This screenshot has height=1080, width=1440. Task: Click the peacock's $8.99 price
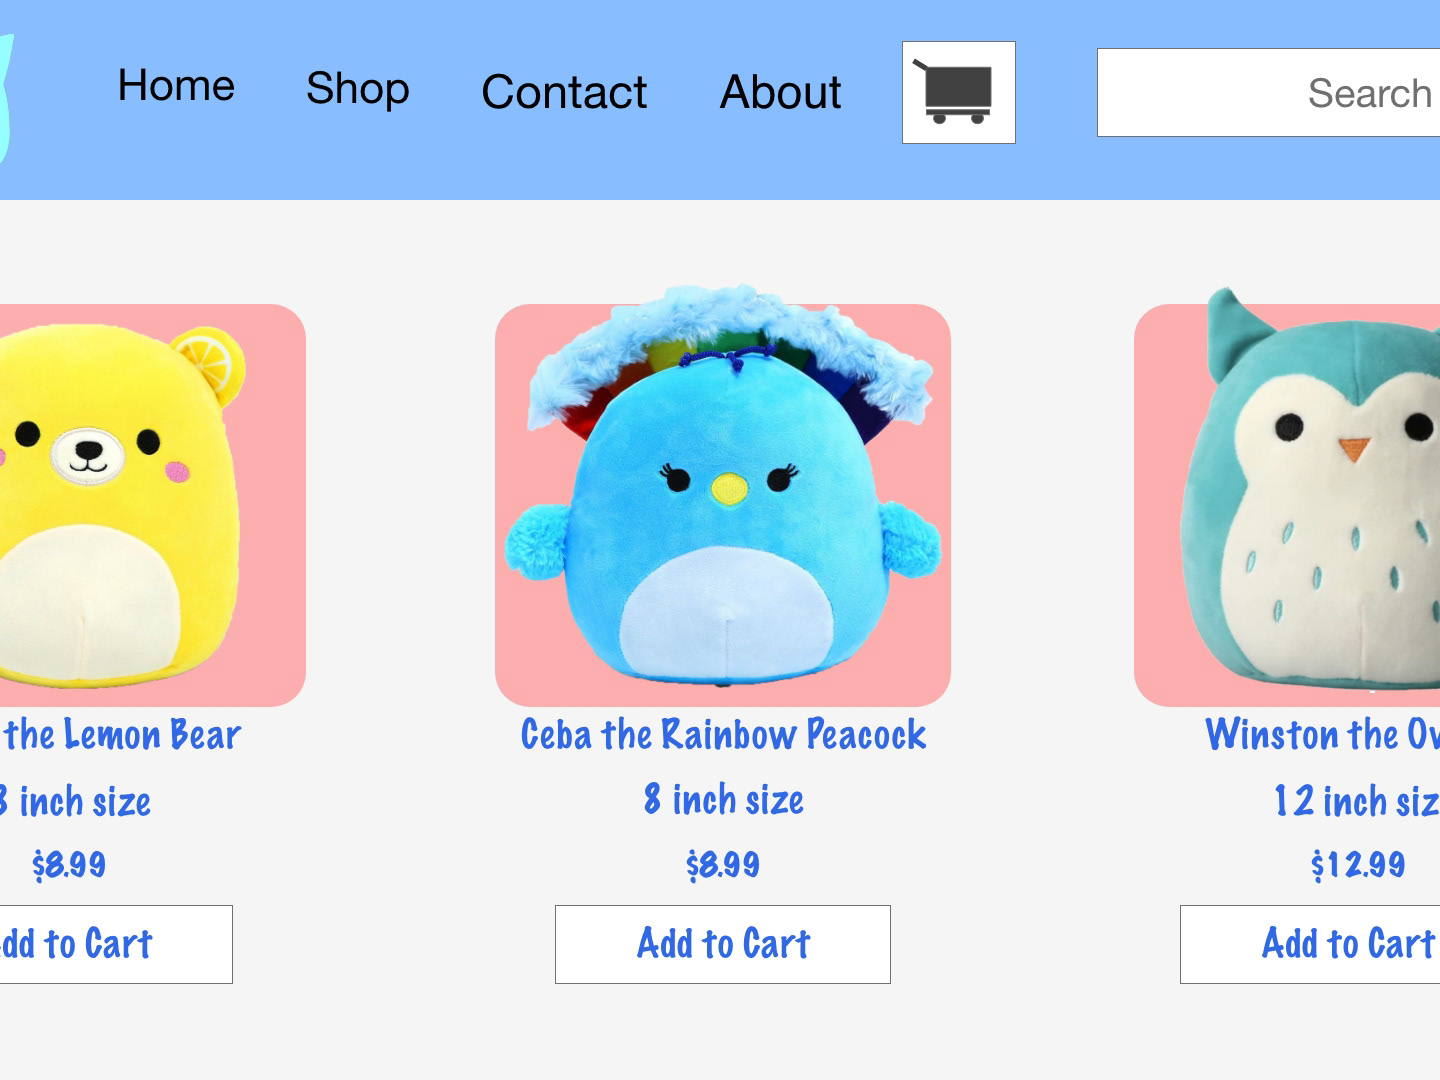[723, 865]
